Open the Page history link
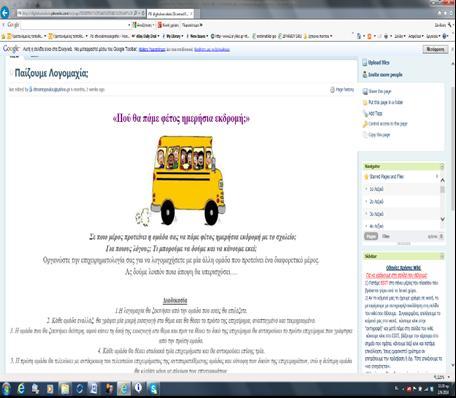456x398 pixels. pyautogui.click(x=345, y=89)
